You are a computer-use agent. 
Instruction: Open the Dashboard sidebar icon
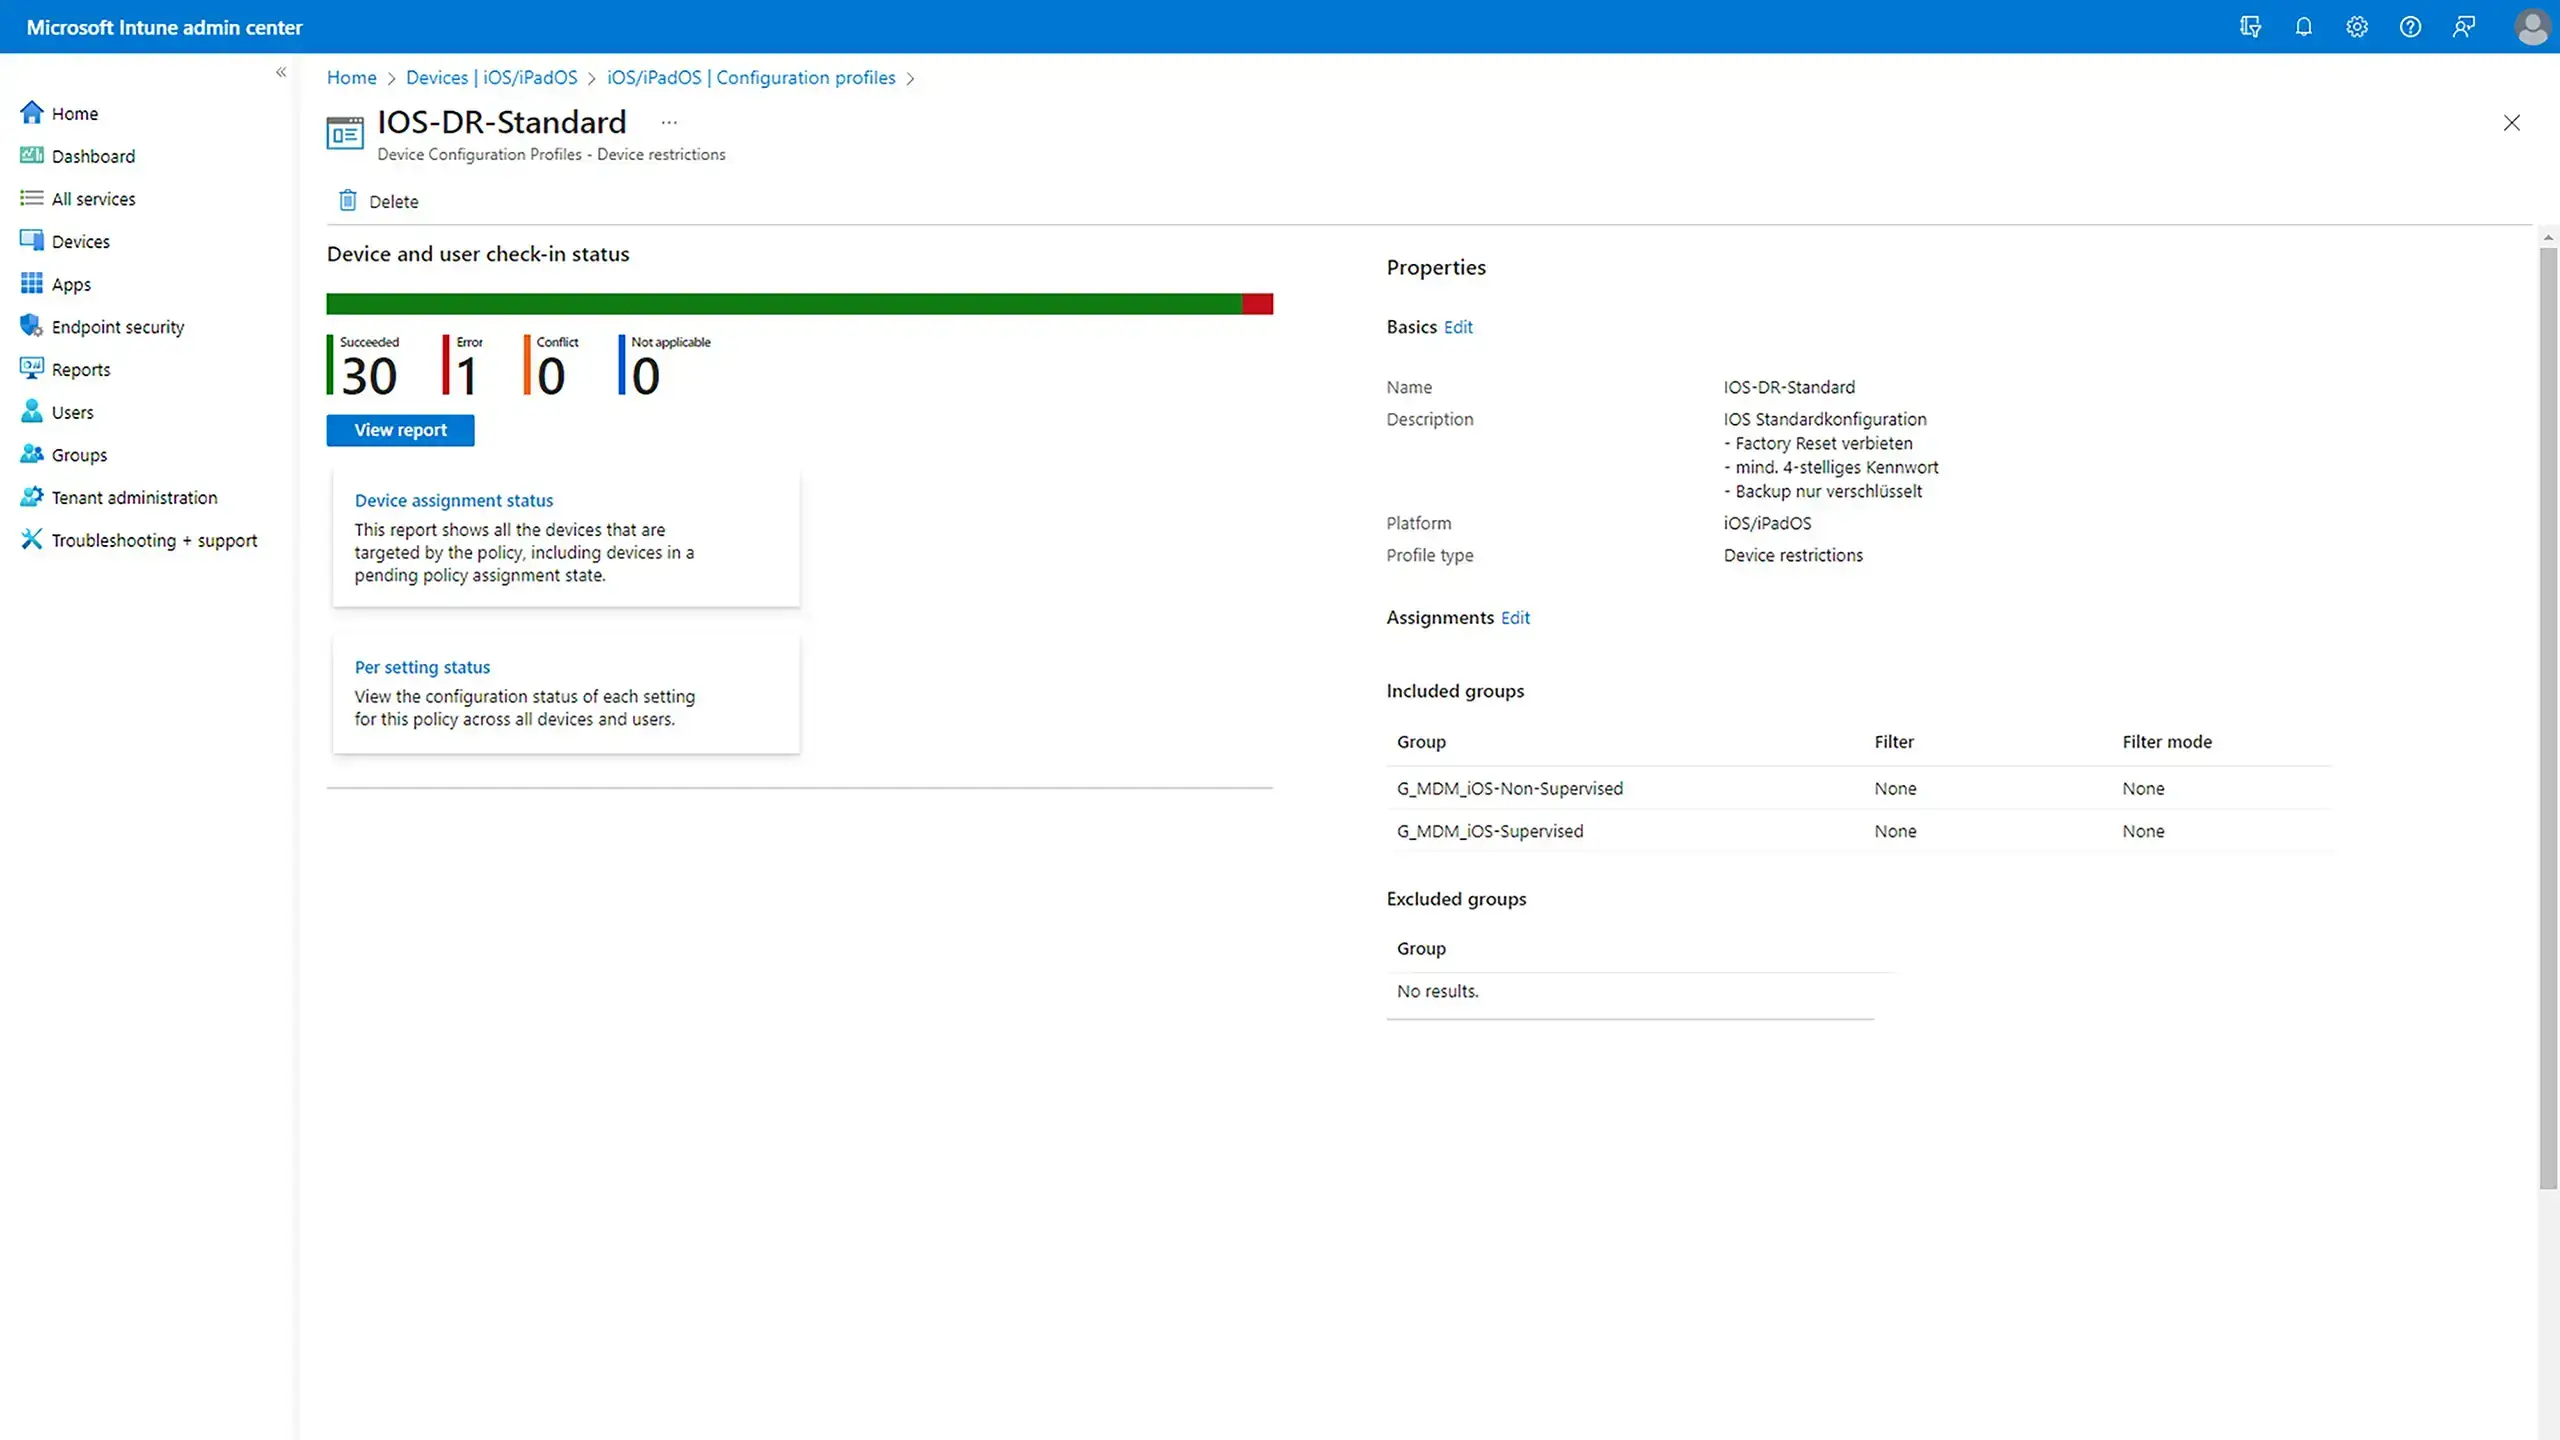(32, 155)
